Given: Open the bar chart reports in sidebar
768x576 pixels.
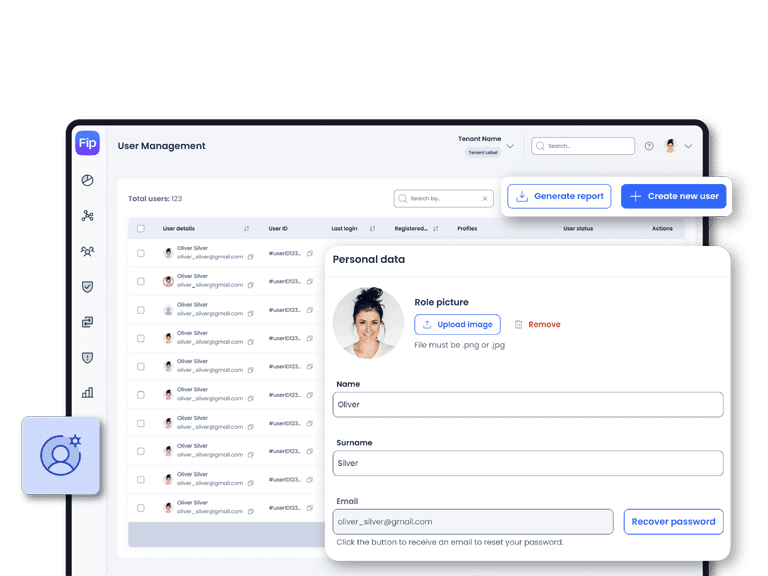Looking at the screenshot, I should 87,392.
